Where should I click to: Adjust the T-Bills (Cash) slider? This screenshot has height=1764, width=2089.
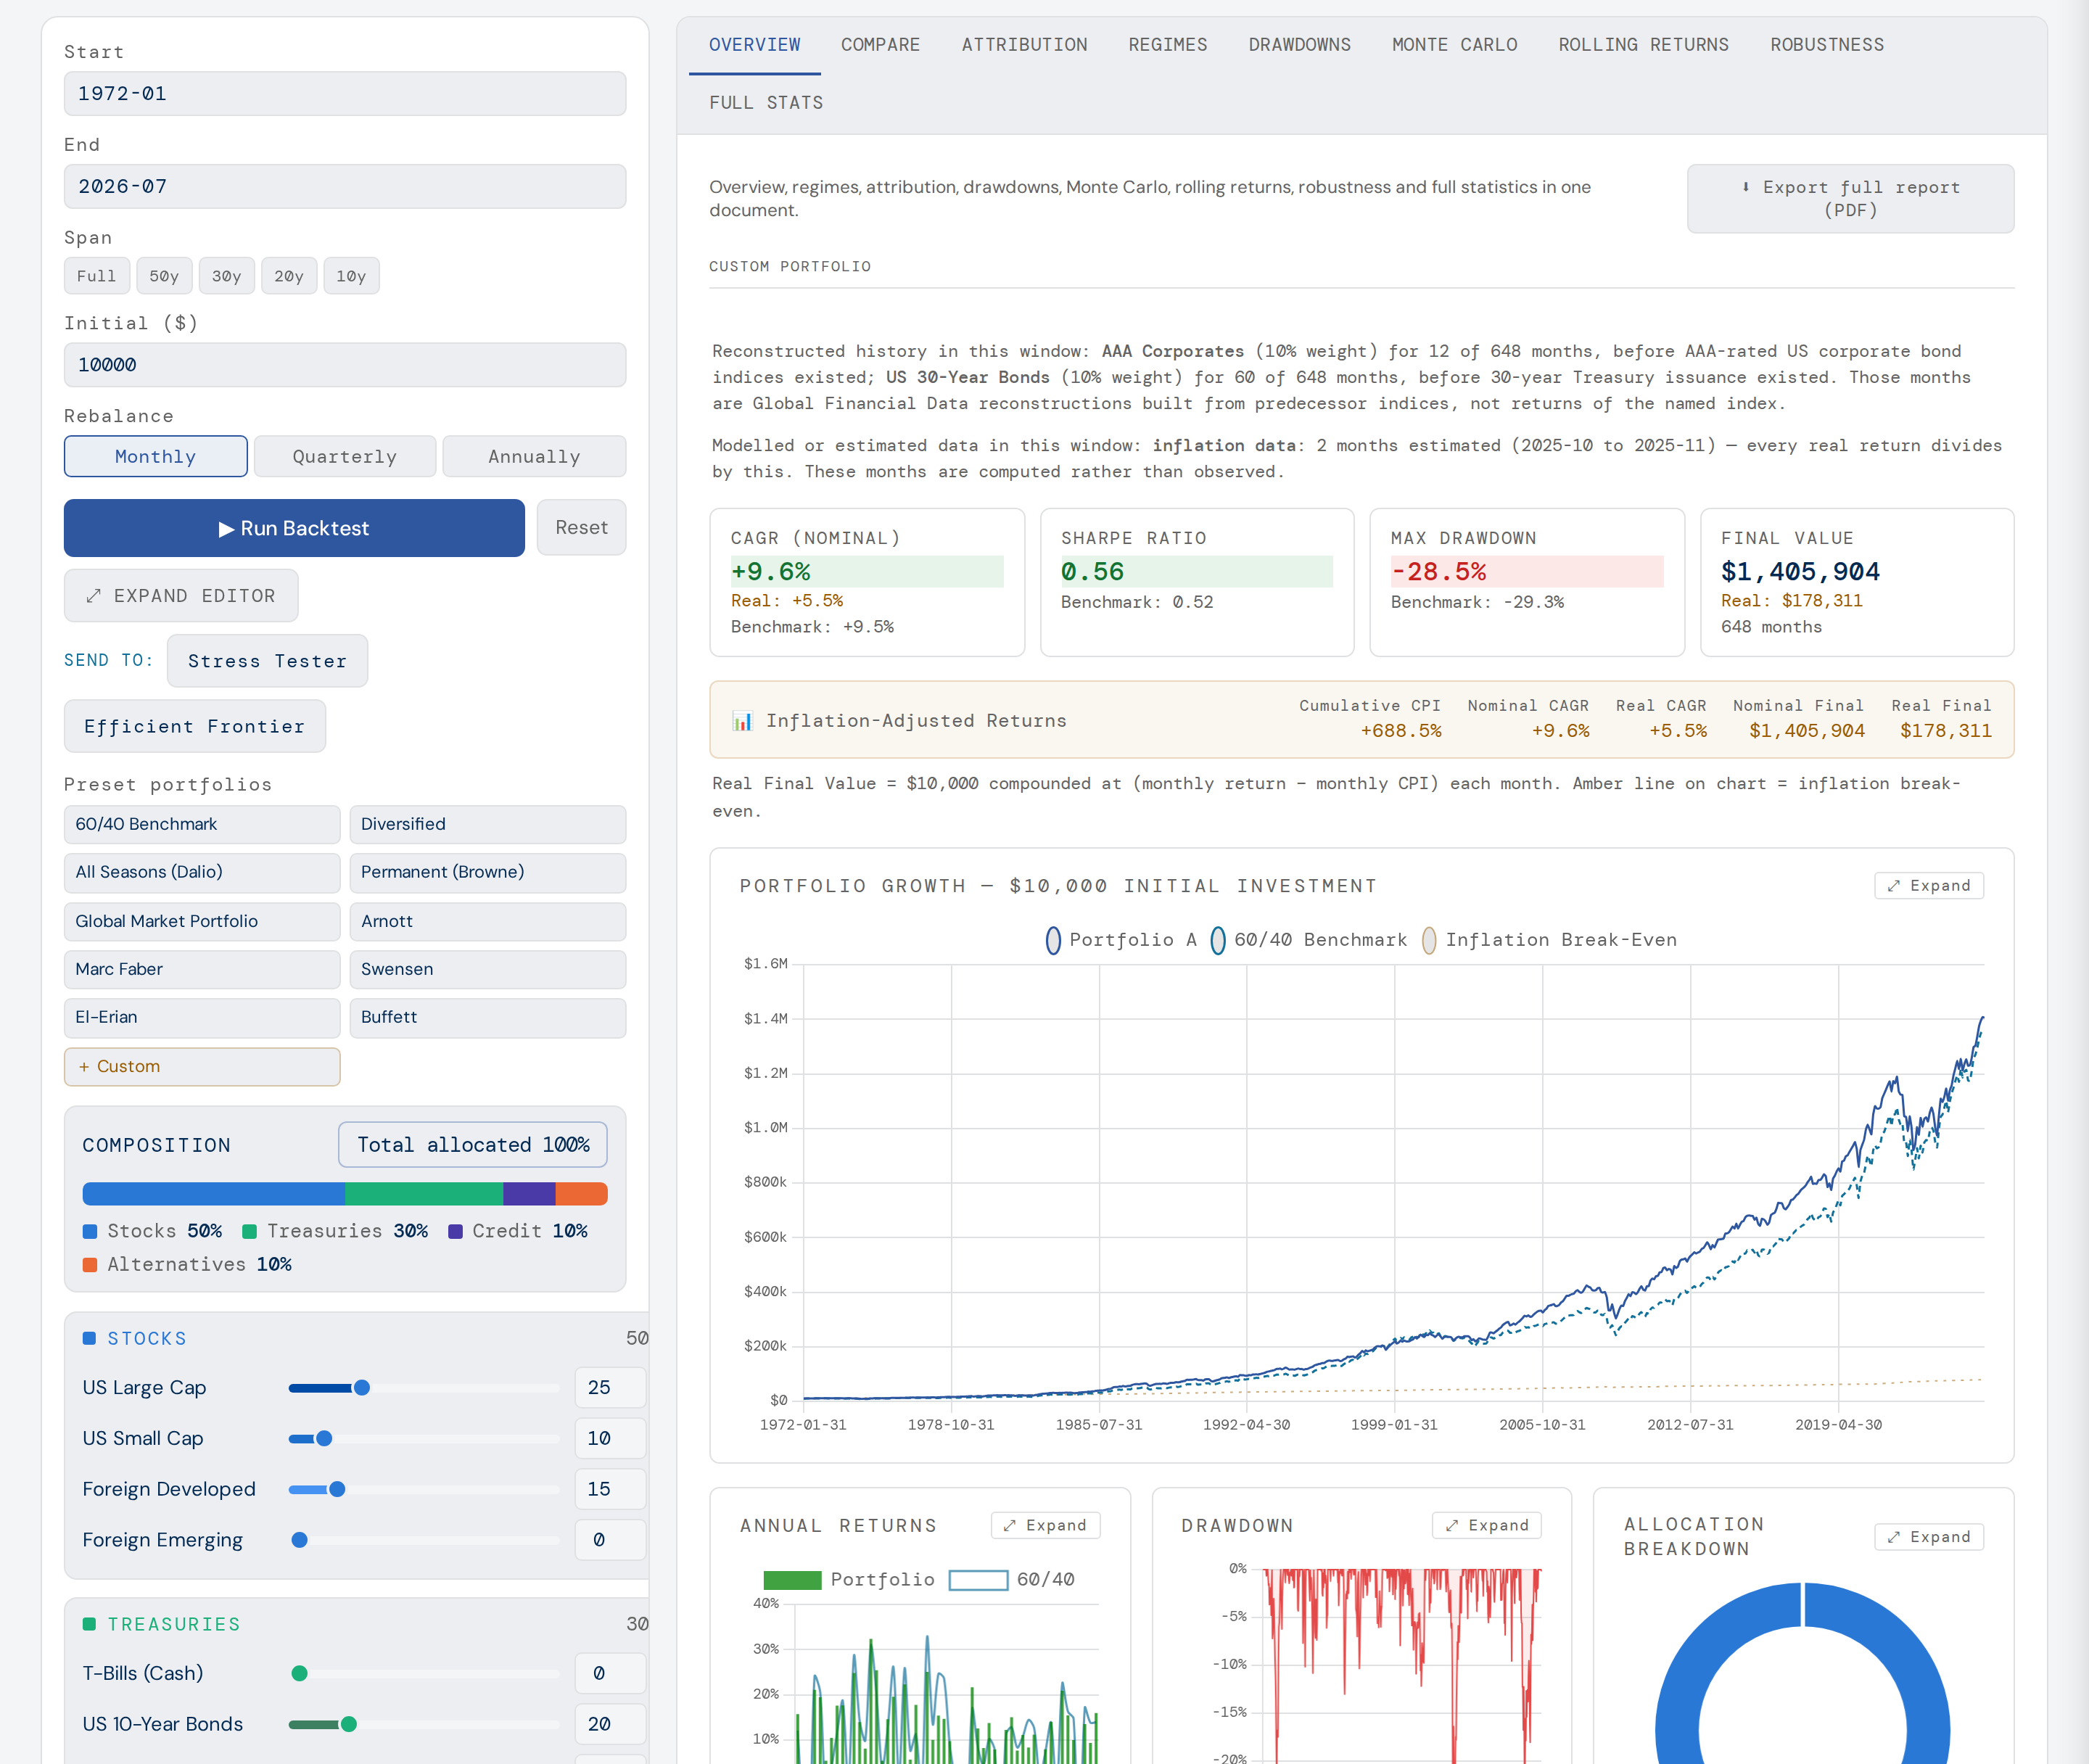coord(424,1674)
